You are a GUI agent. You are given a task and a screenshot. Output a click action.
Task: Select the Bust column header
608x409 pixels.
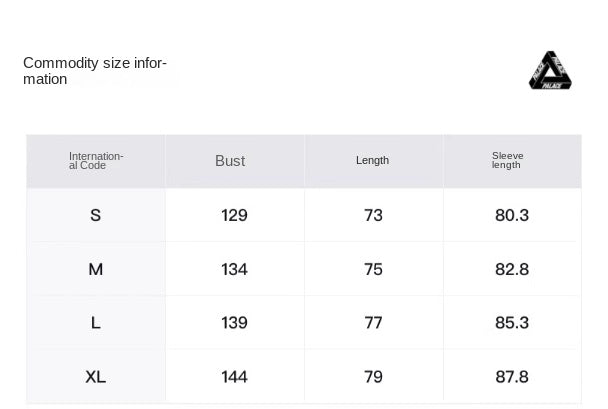(x=230, y=161)
